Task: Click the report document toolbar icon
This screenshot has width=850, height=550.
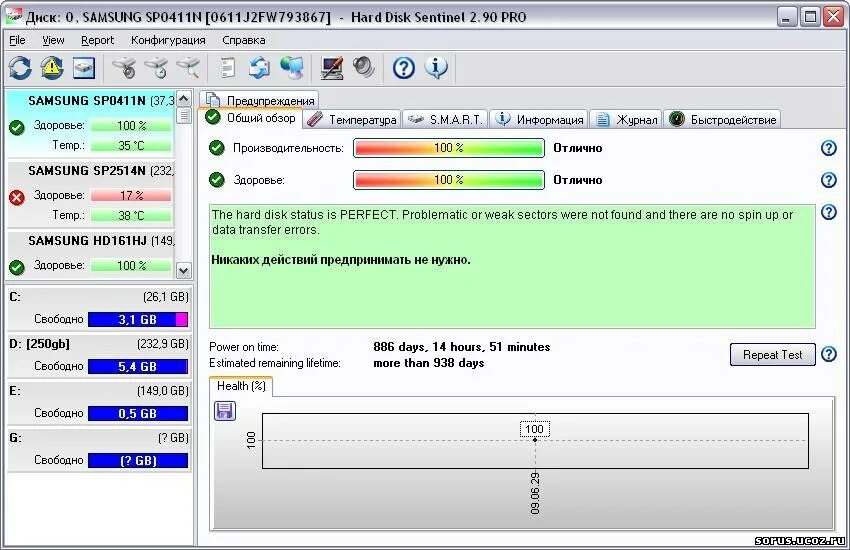Action: click(228, 68)
